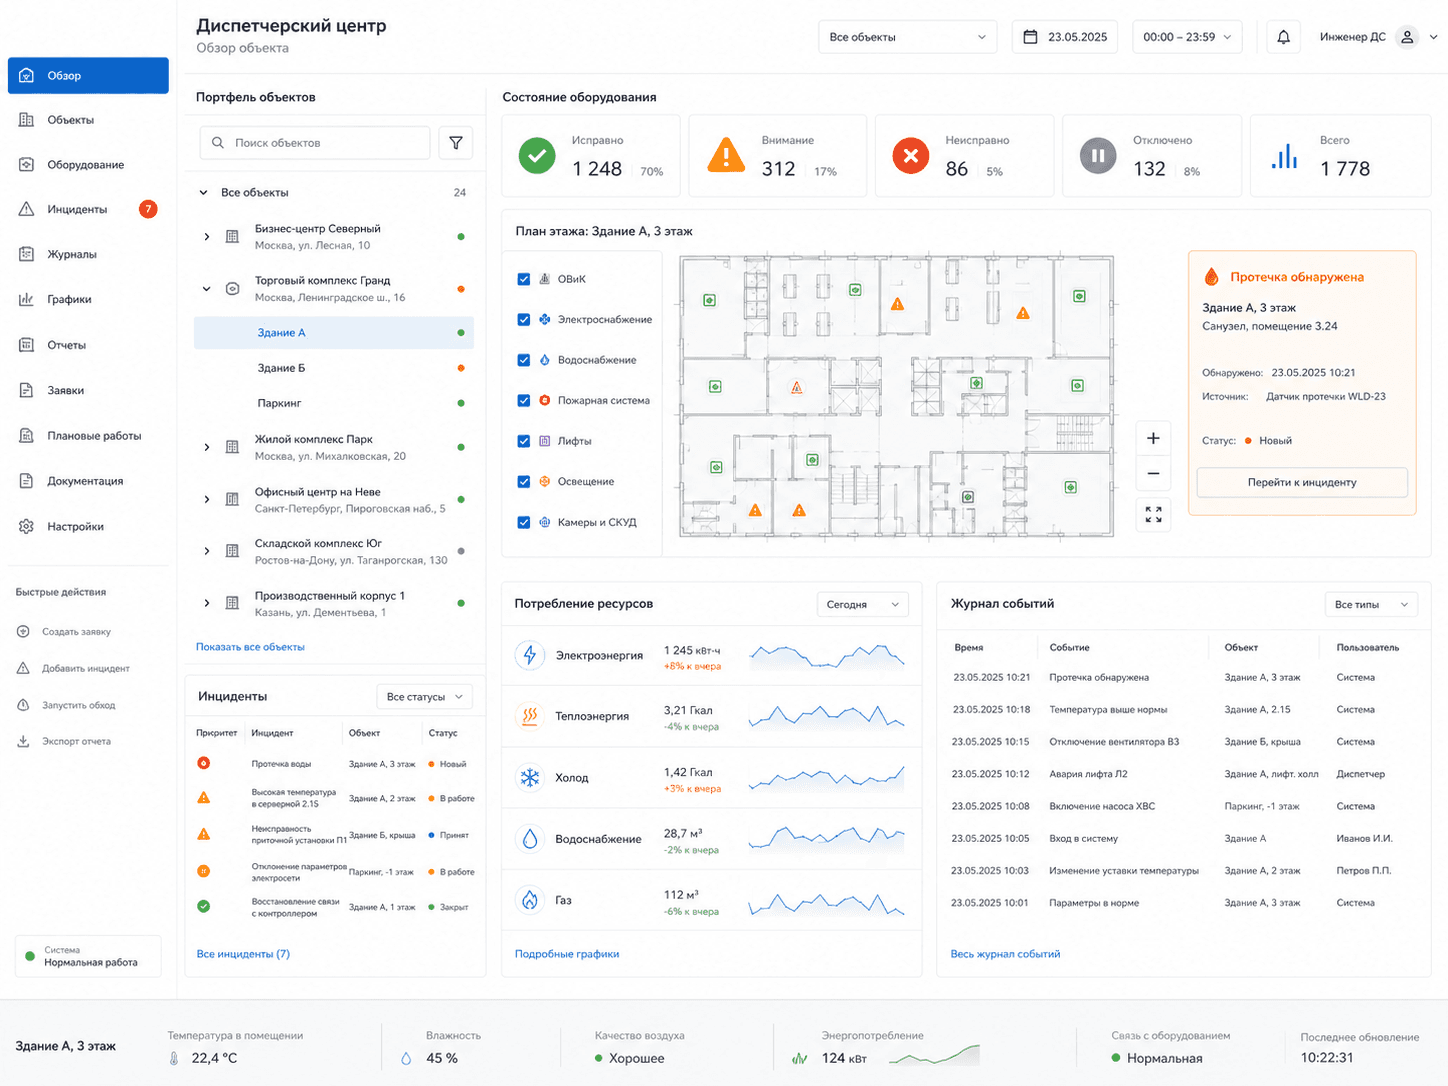Expand the floor plan to fullscreen
This screenshot has height=1086, width=1448.
[1153, 514]
